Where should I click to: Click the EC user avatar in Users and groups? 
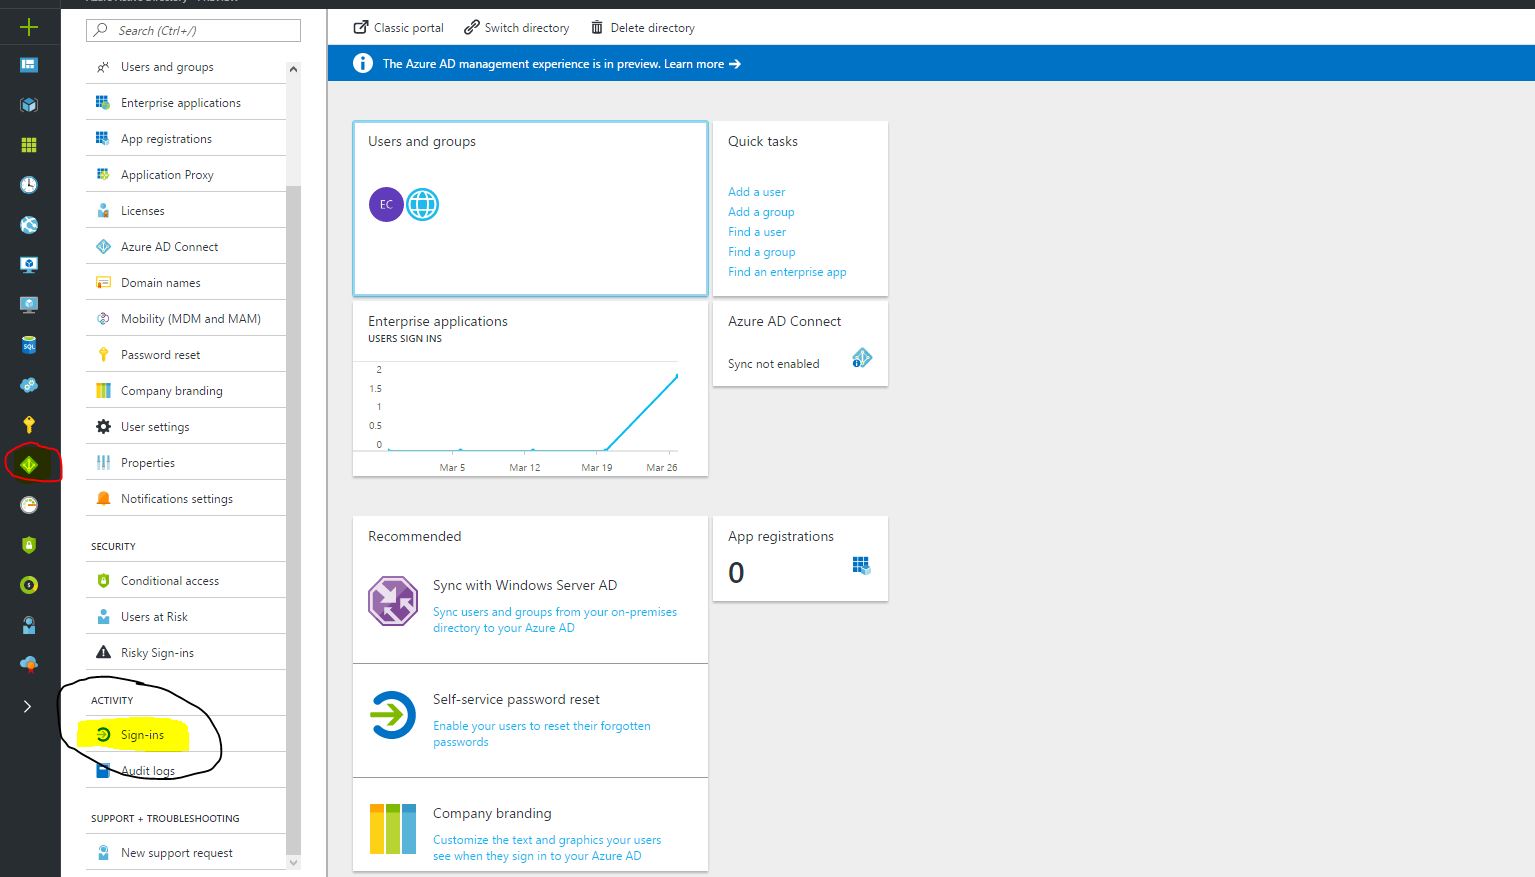(x=386, y=204)
